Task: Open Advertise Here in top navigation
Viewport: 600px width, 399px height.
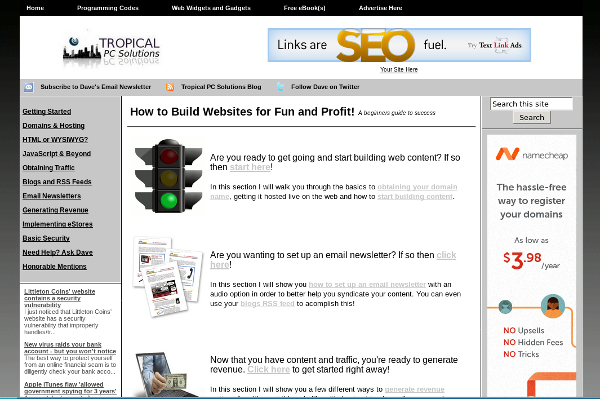Action: [380, 8]
